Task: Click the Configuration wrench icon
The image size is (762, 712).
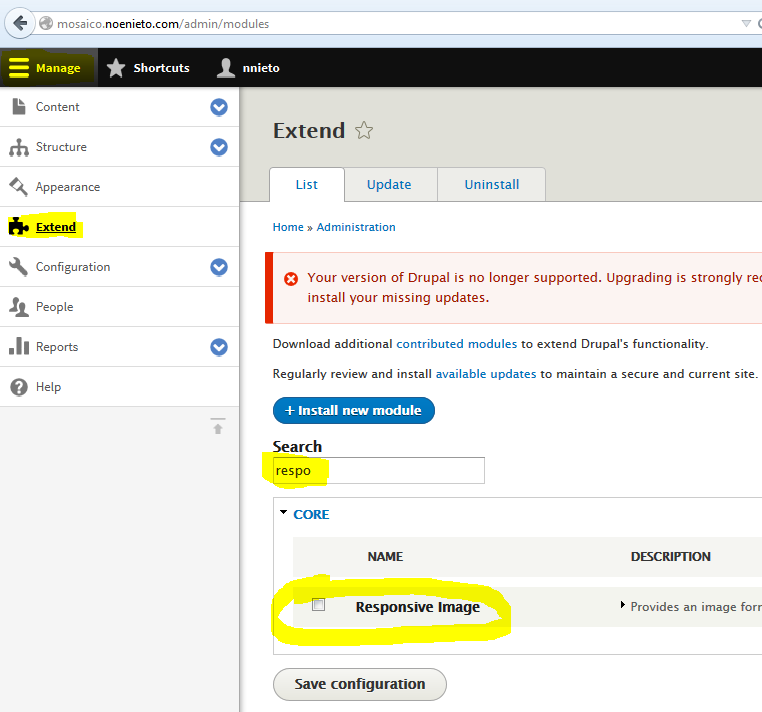Action: pyautogui.click(x=18, y=267)
